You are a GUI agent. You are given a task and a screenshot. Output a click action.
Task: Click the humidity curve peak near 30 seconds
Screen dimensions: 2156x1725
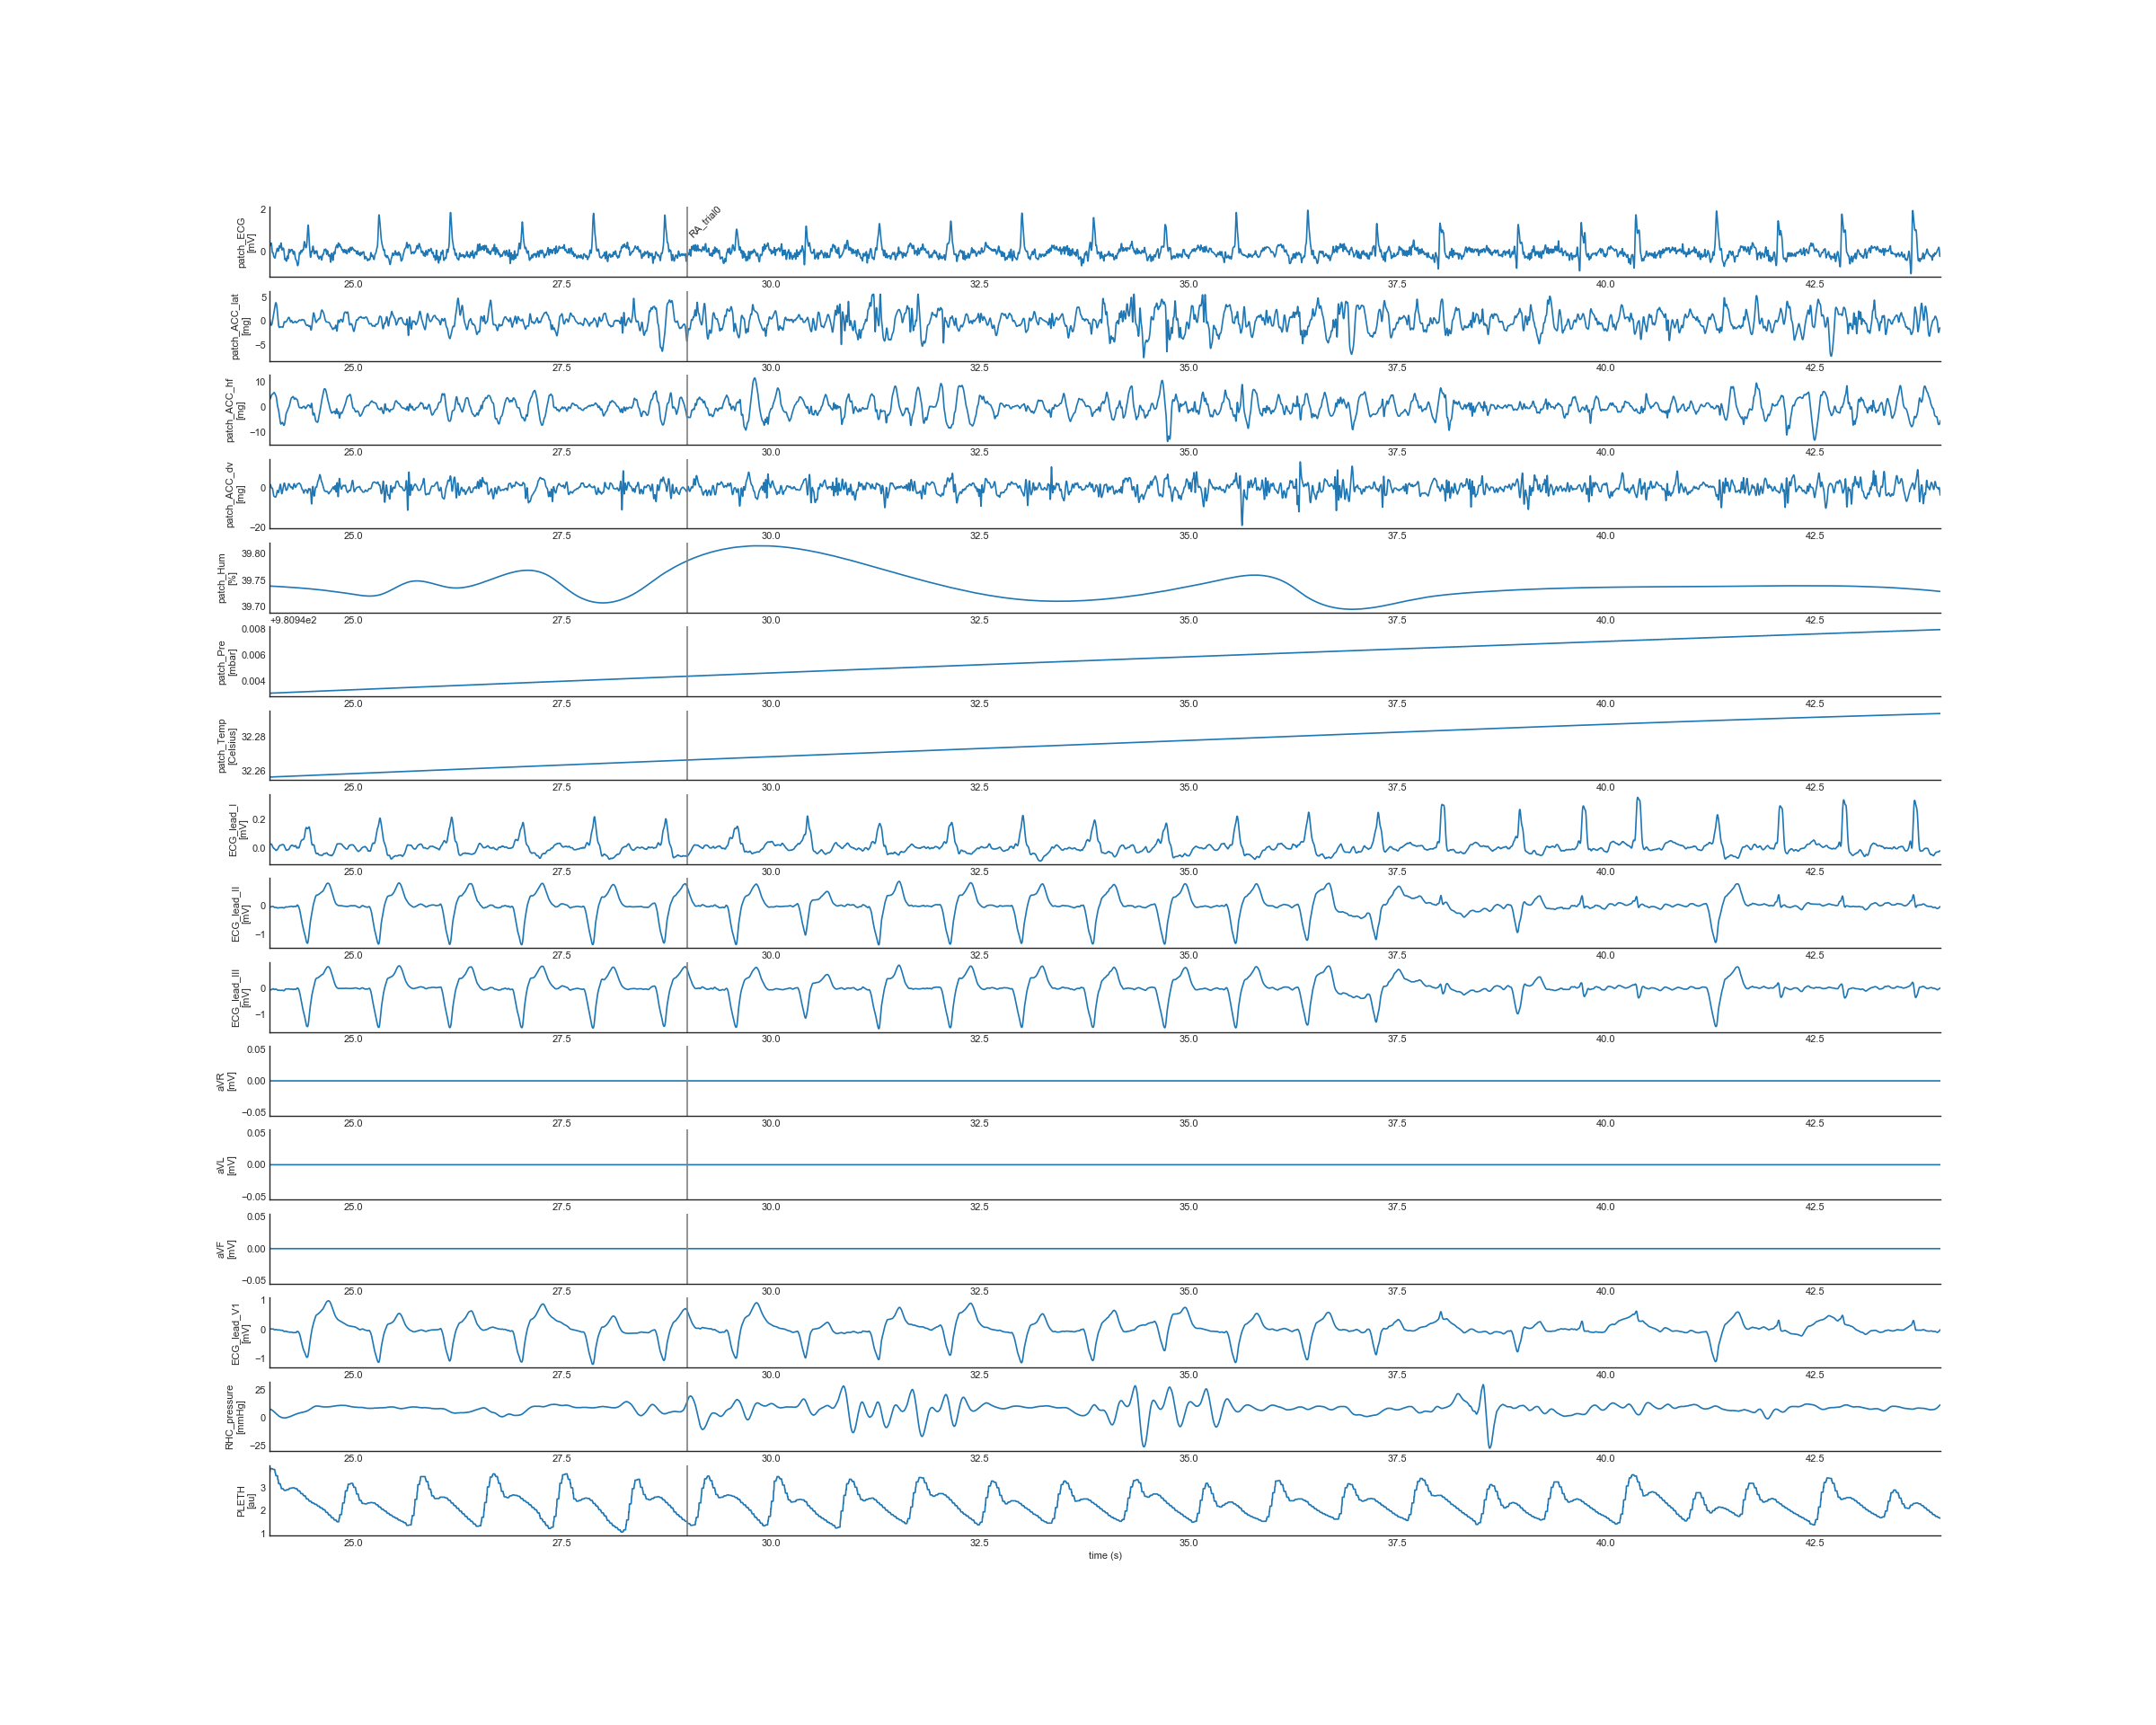[x=762, y=546]
